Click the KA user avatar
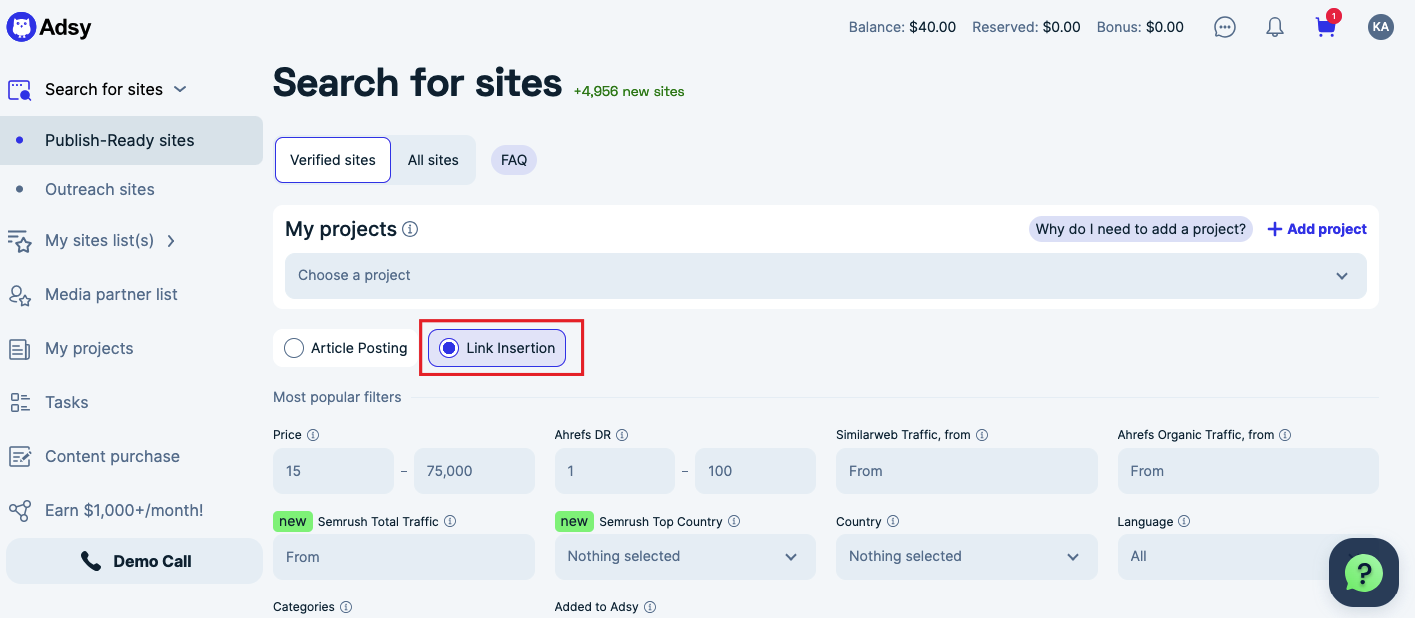Screen dimensions: 1415x618 1380,27
